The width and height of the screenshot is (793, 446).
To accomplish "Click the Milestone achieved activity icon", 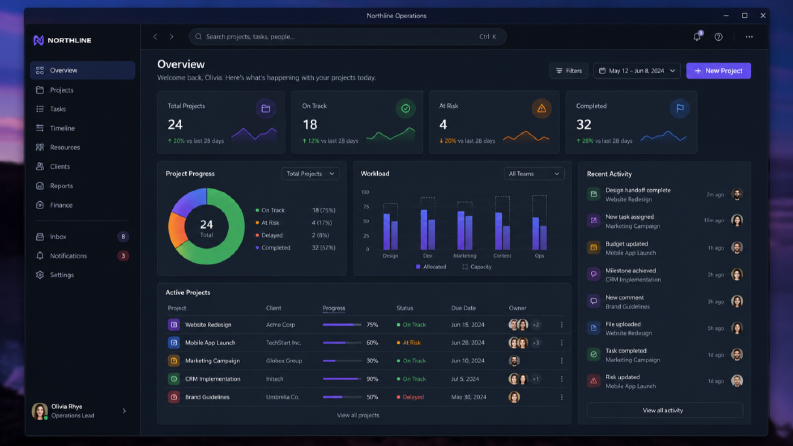I will tap(594, 275).
